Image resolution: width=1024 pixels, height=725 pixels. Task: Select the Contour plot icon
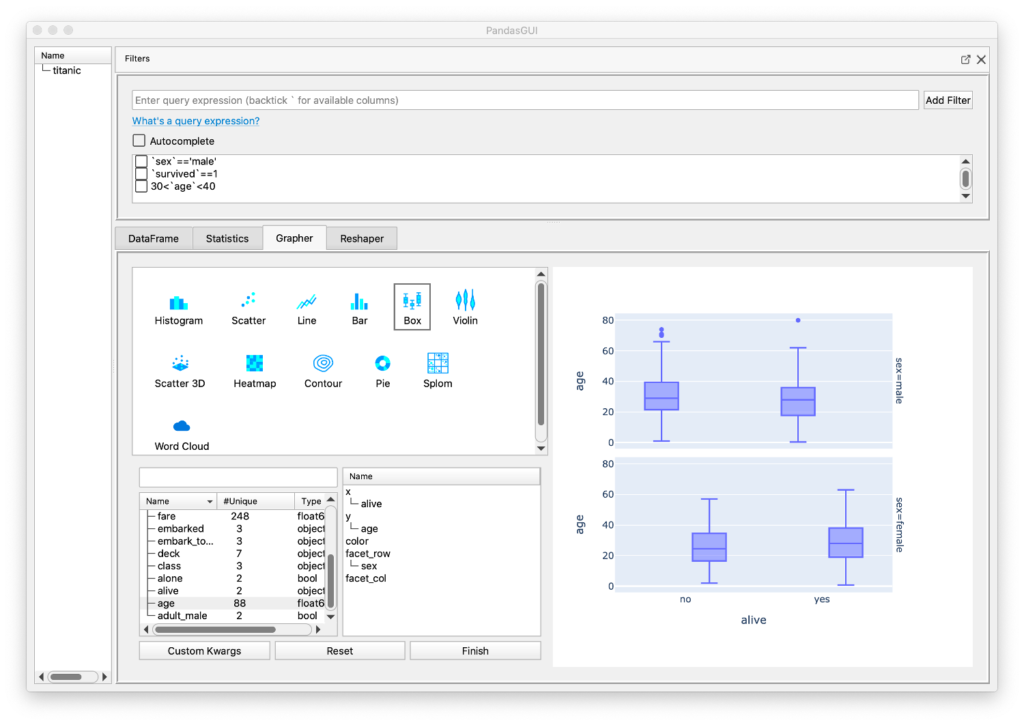click(x=322, y=364)
